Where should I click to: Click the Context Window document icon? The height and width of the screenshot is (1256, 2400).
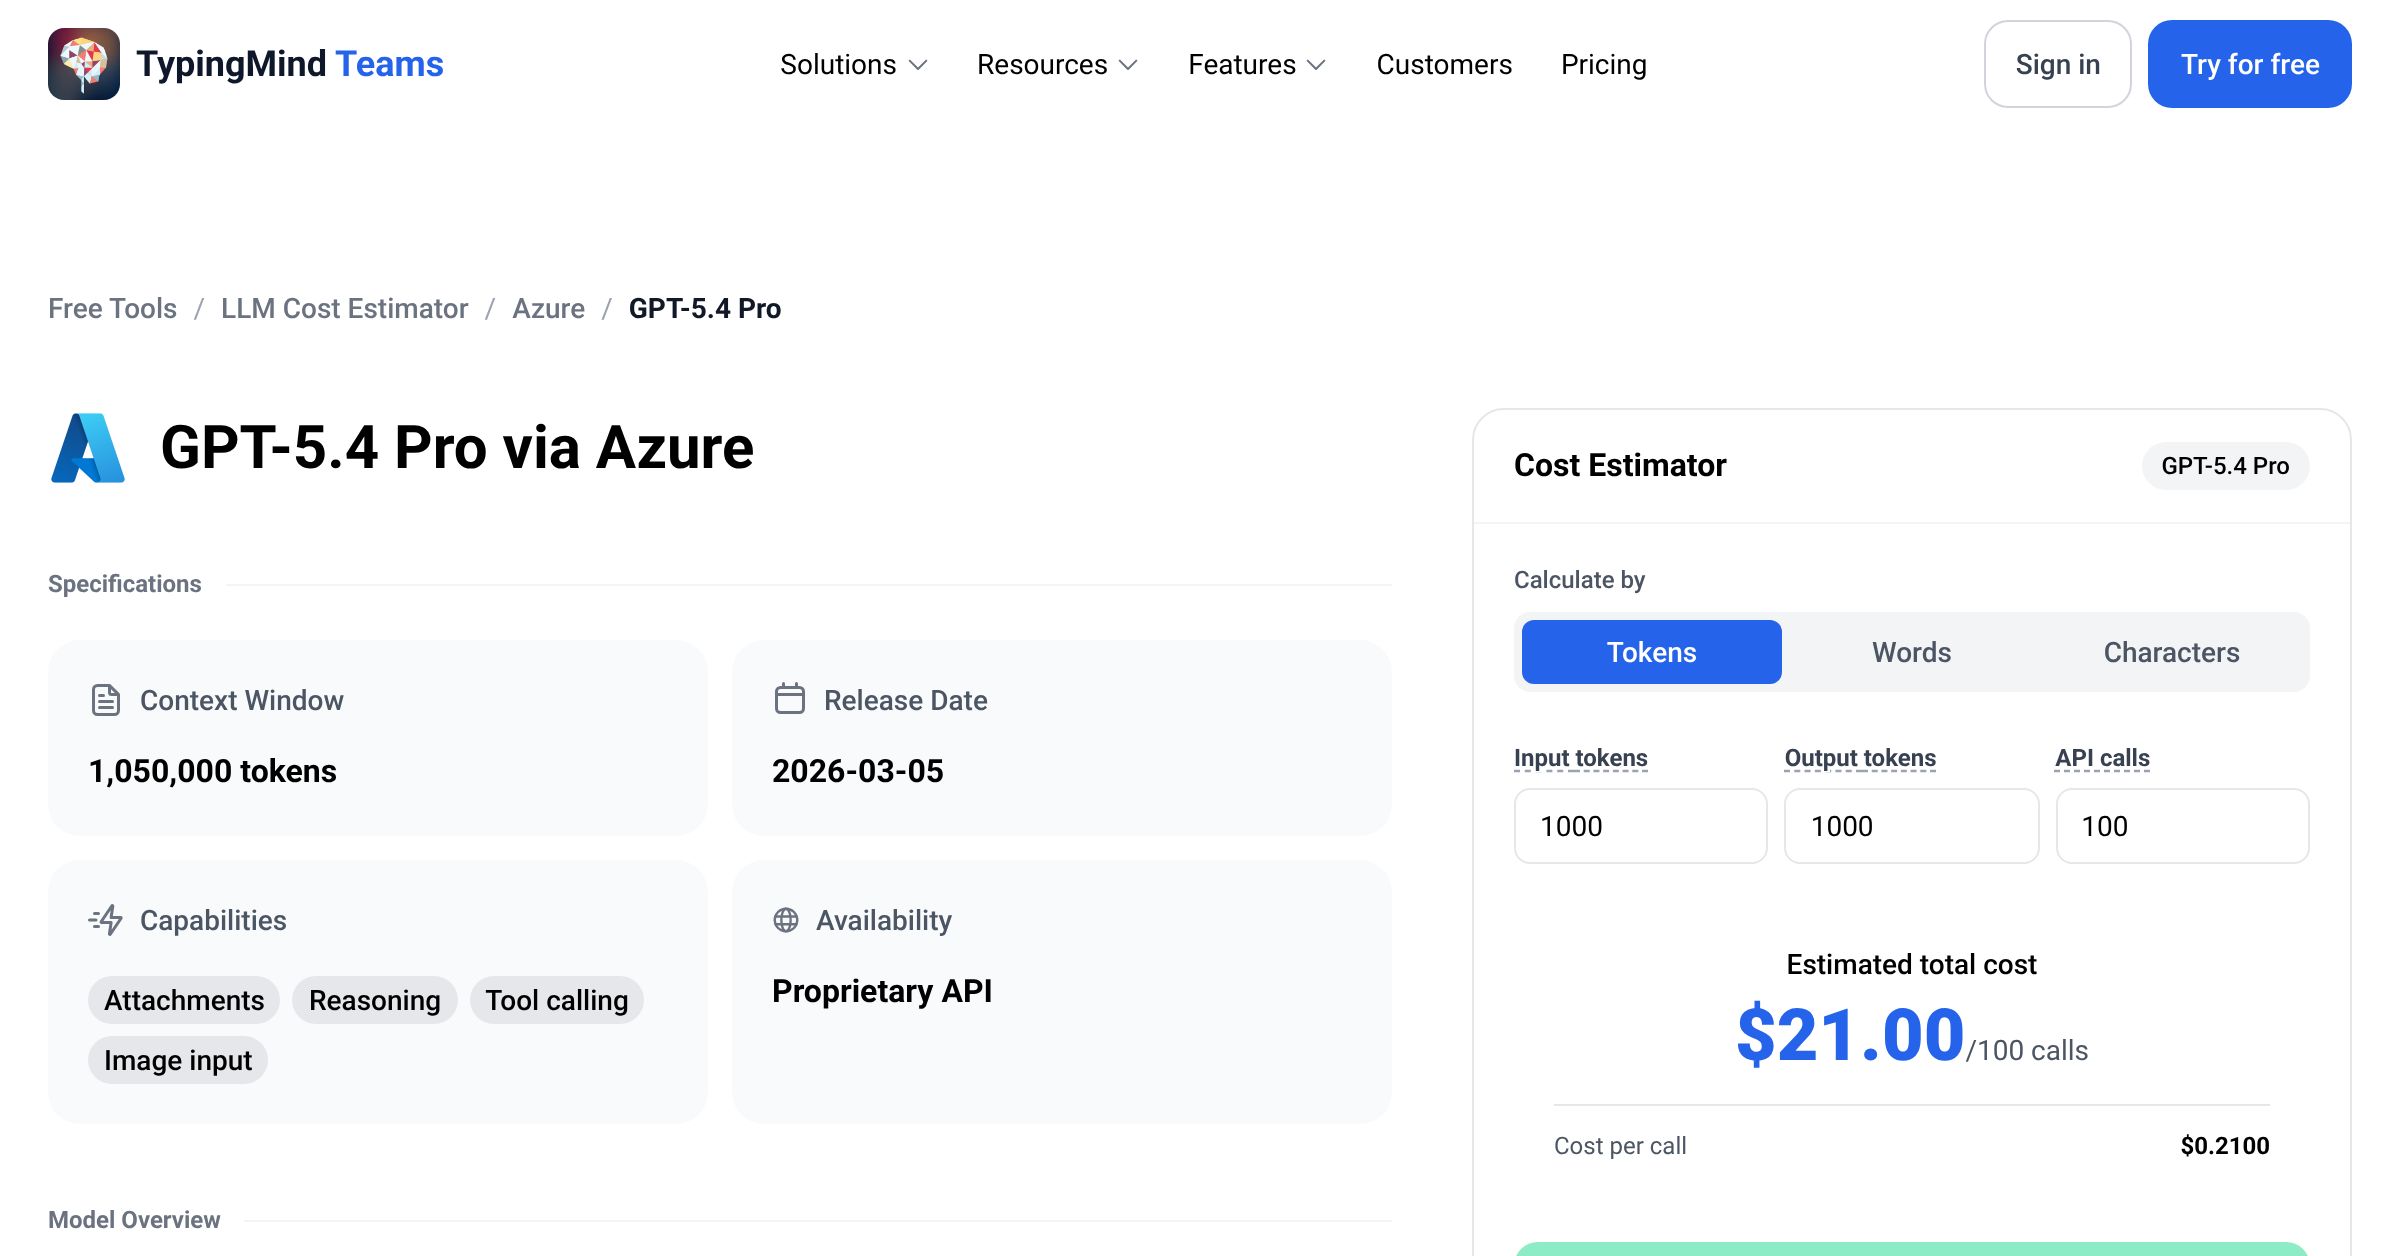click(106, 700)
